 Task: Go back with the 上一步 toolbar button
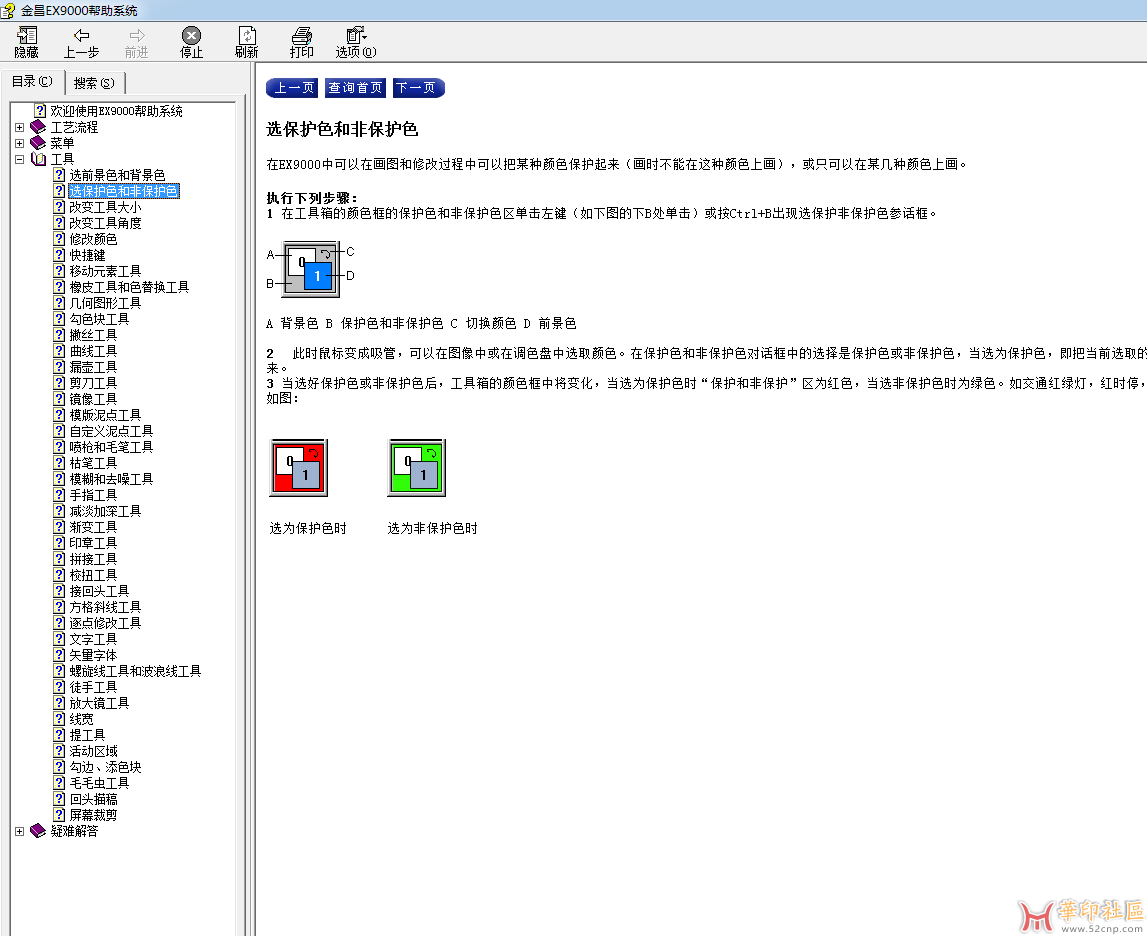click(x=81, y=42)
